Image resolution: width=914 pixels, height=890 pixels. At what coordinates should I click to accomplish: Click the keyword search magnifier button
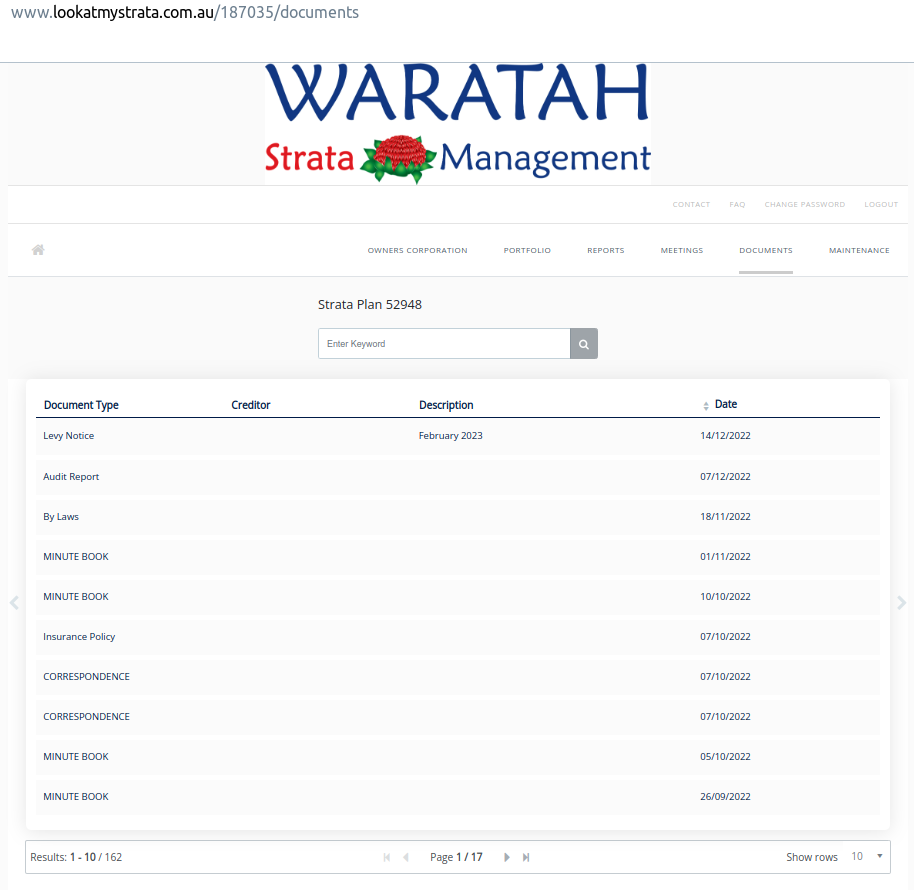(583, 344)
